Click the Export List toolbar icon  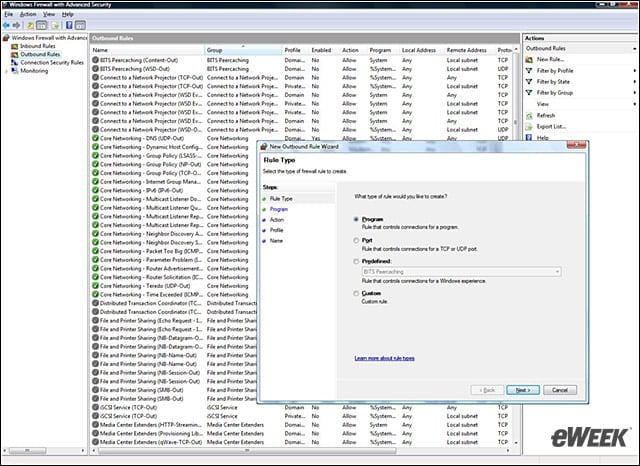pos(56,25)
